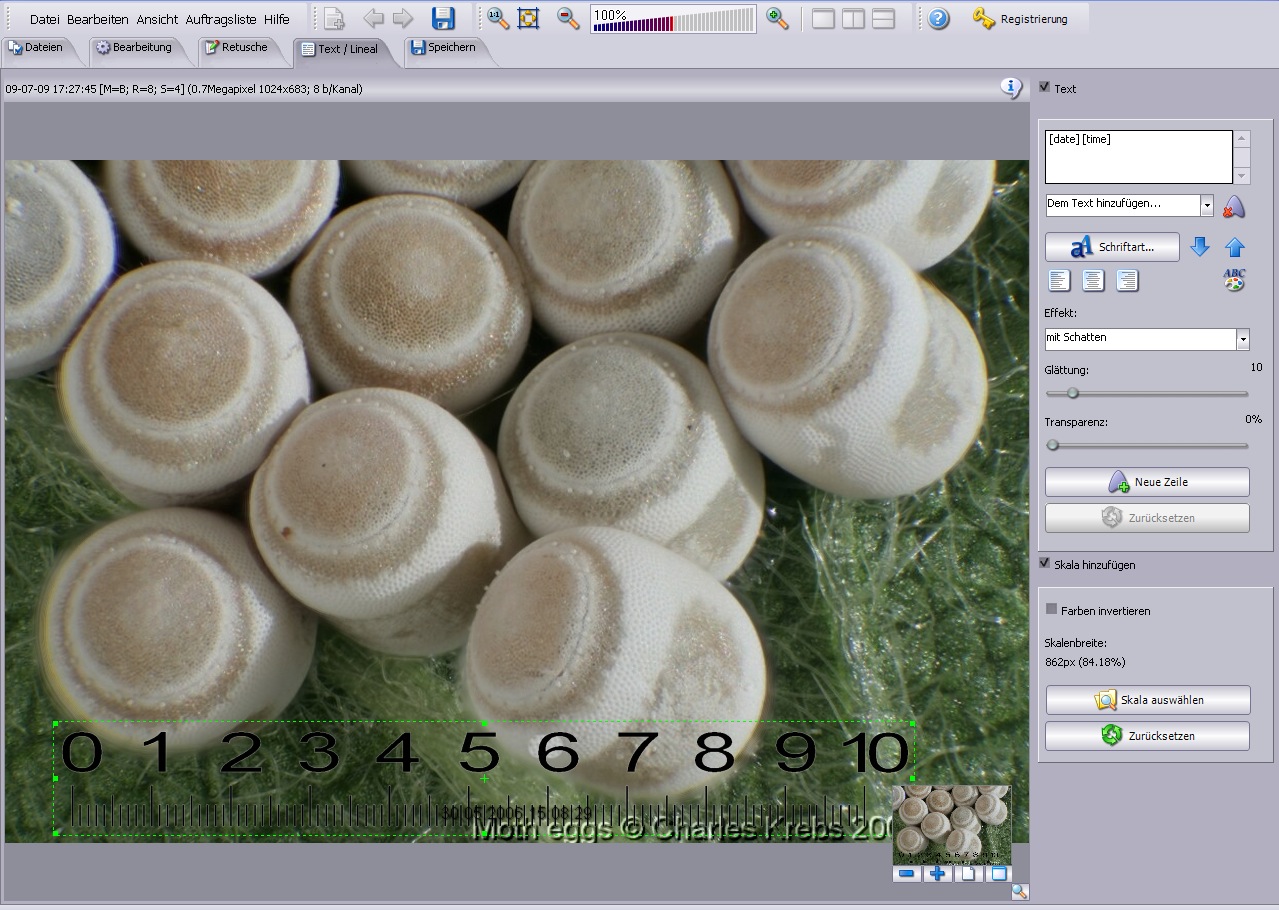The image size is (1279, 910).
Task: Click the Skala auswählen button
Action: (x=1148, y=700)
